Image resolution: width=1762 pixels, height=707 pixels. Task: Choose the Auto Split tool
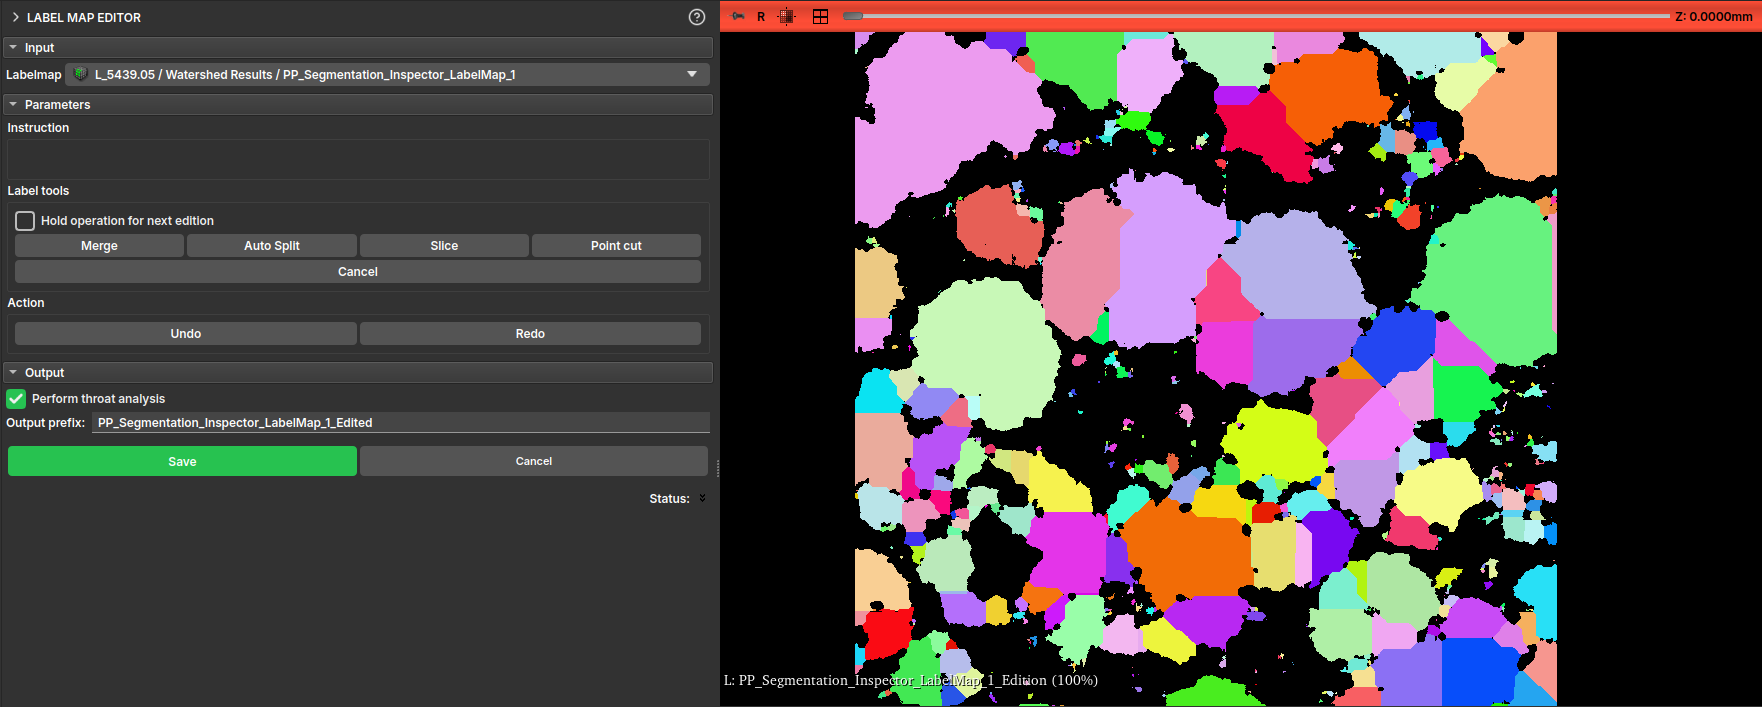click(x=271, y=246)
